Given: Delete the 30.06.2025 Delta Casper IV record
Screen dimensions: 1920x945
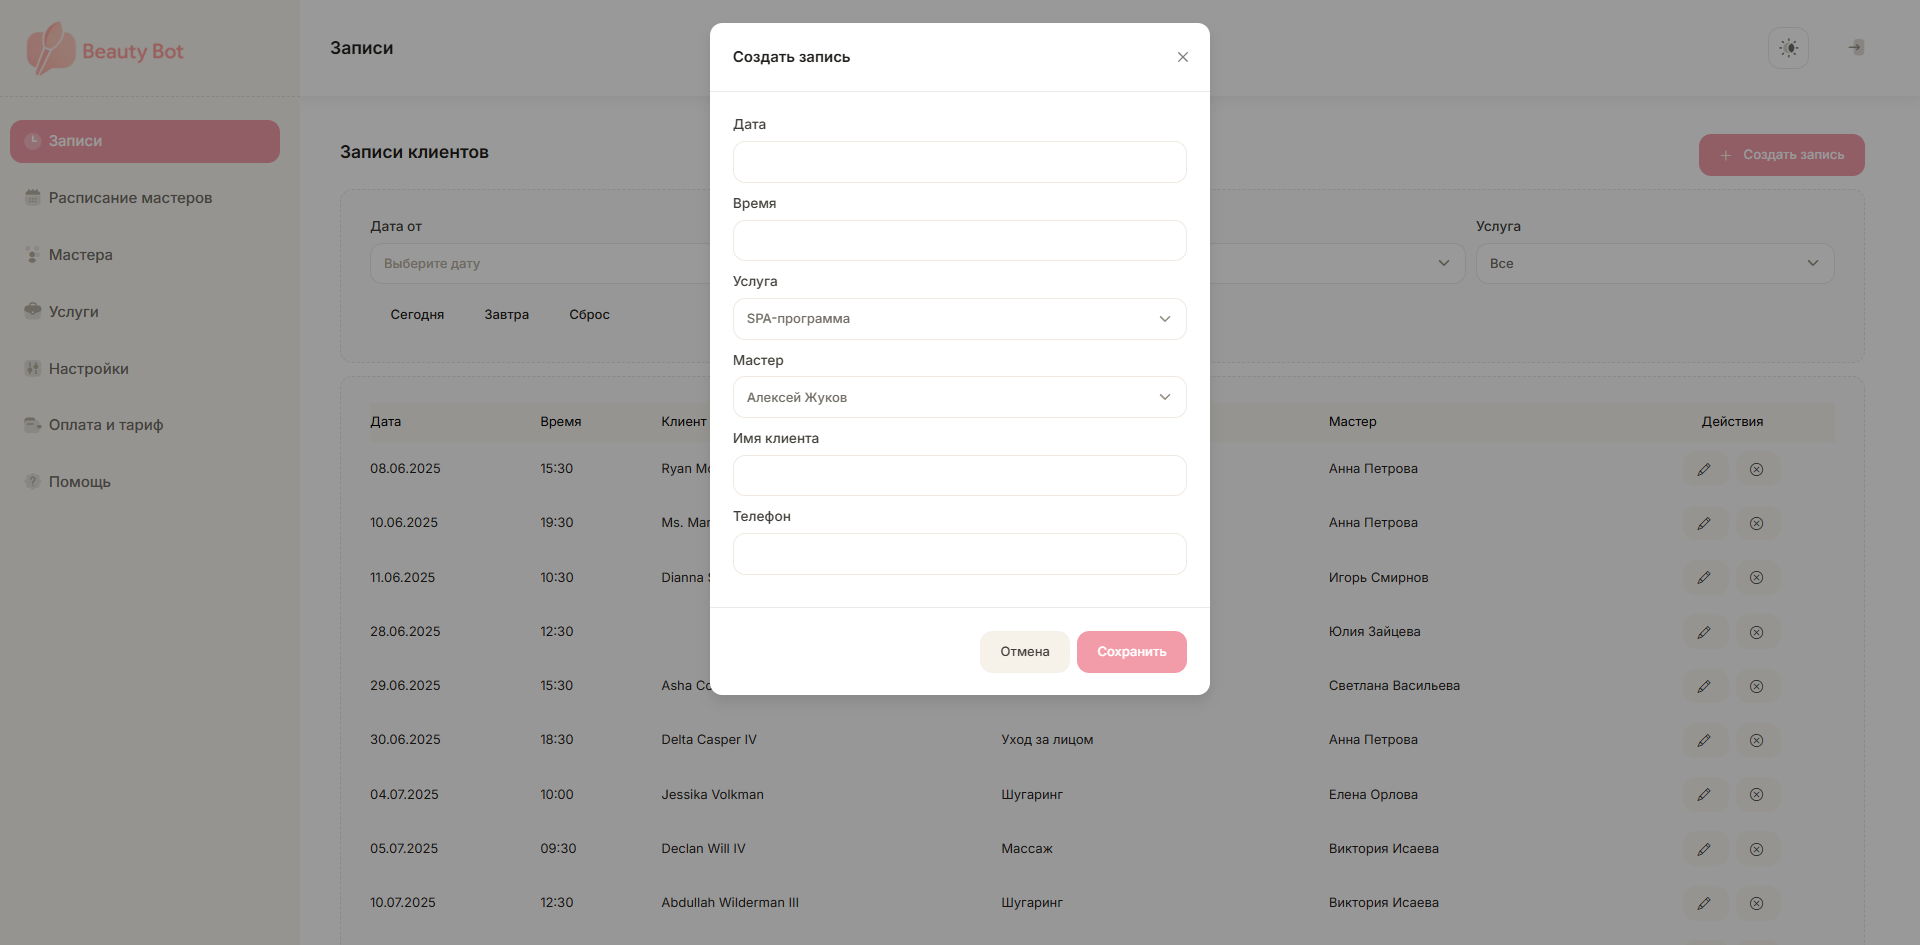Looking at the screenshot, I should (x=1756, y=741).
